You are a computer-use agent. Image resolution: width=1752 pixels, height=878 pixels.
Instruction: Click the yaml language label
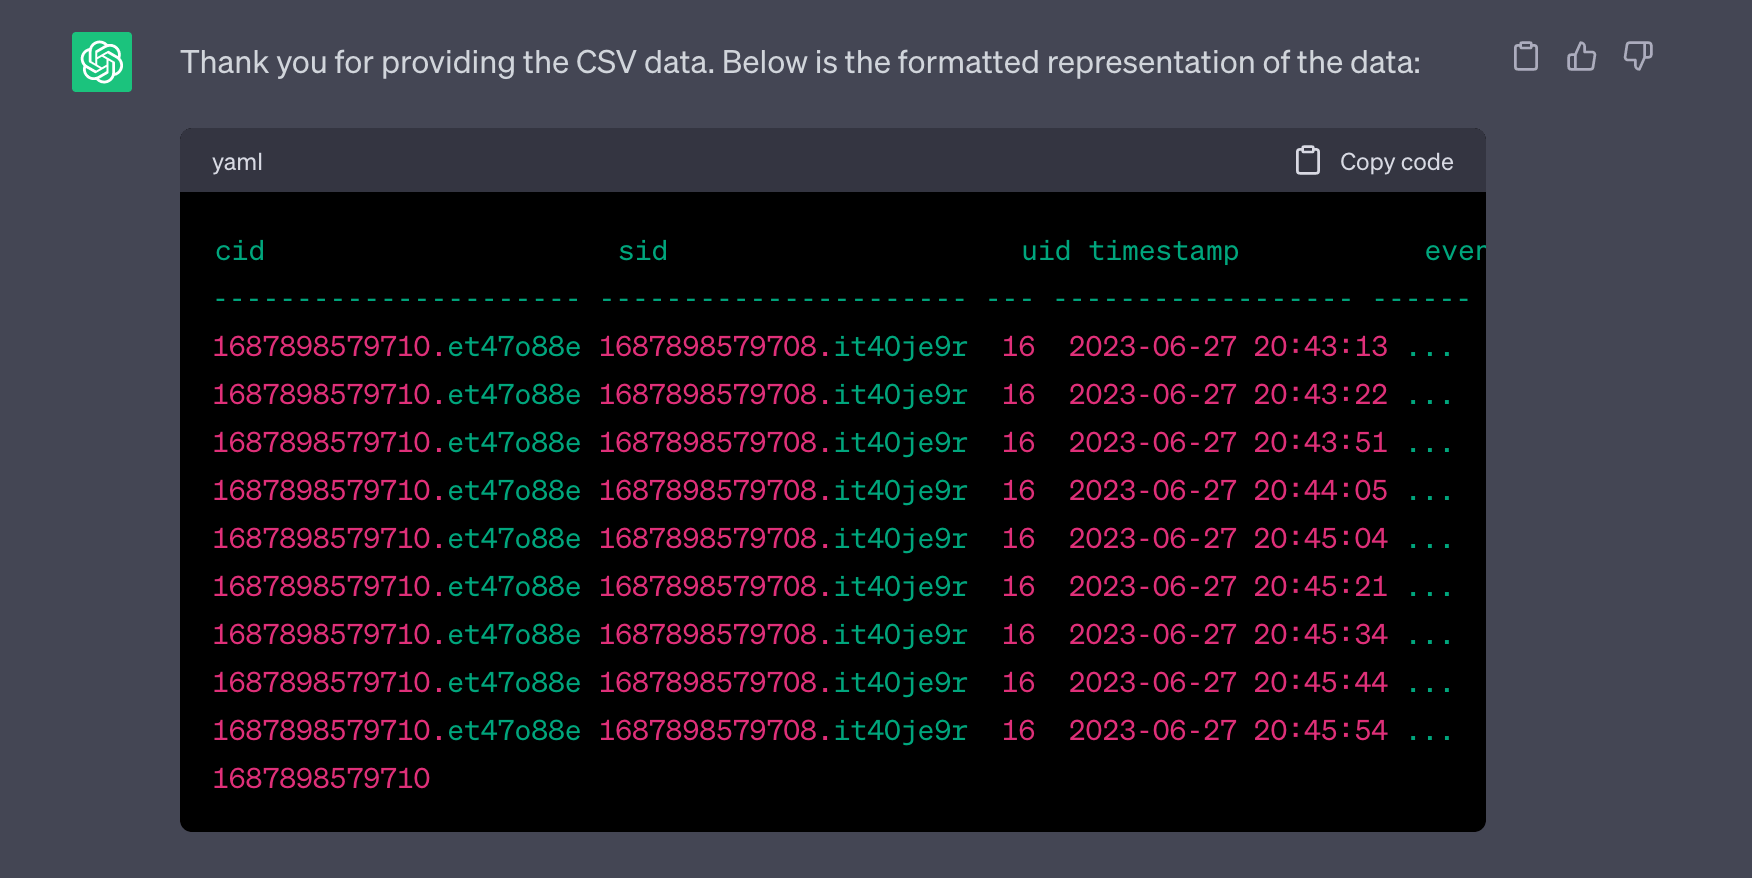pos(237,161)
